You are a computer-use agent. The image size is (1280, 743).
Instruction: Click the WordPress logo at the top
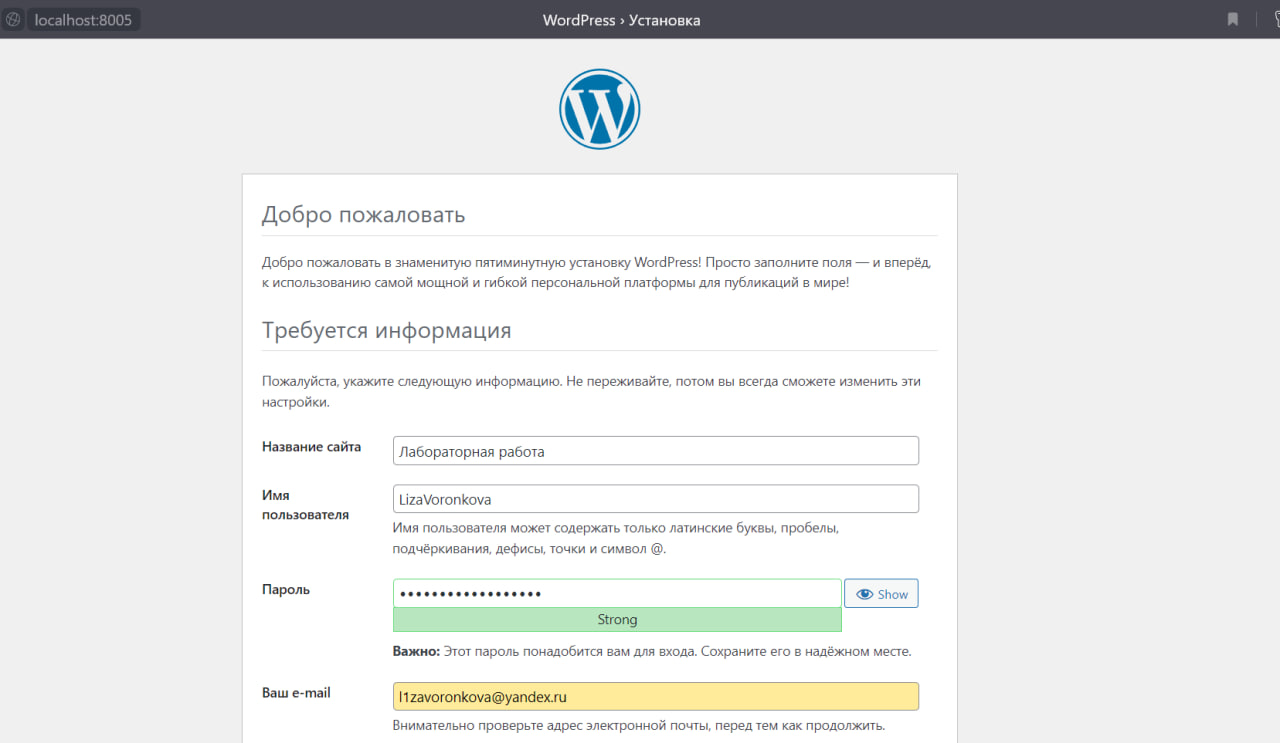point(599,109)
